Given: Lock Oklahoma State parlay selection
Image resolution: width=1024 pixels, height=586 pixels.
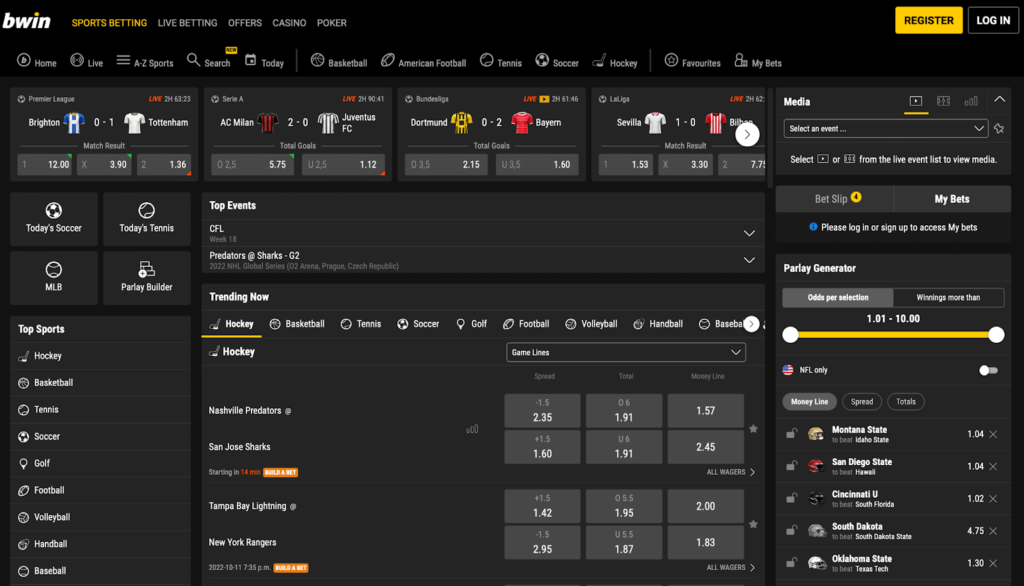Looking at the screenshot, I should (x=792, y=562).
